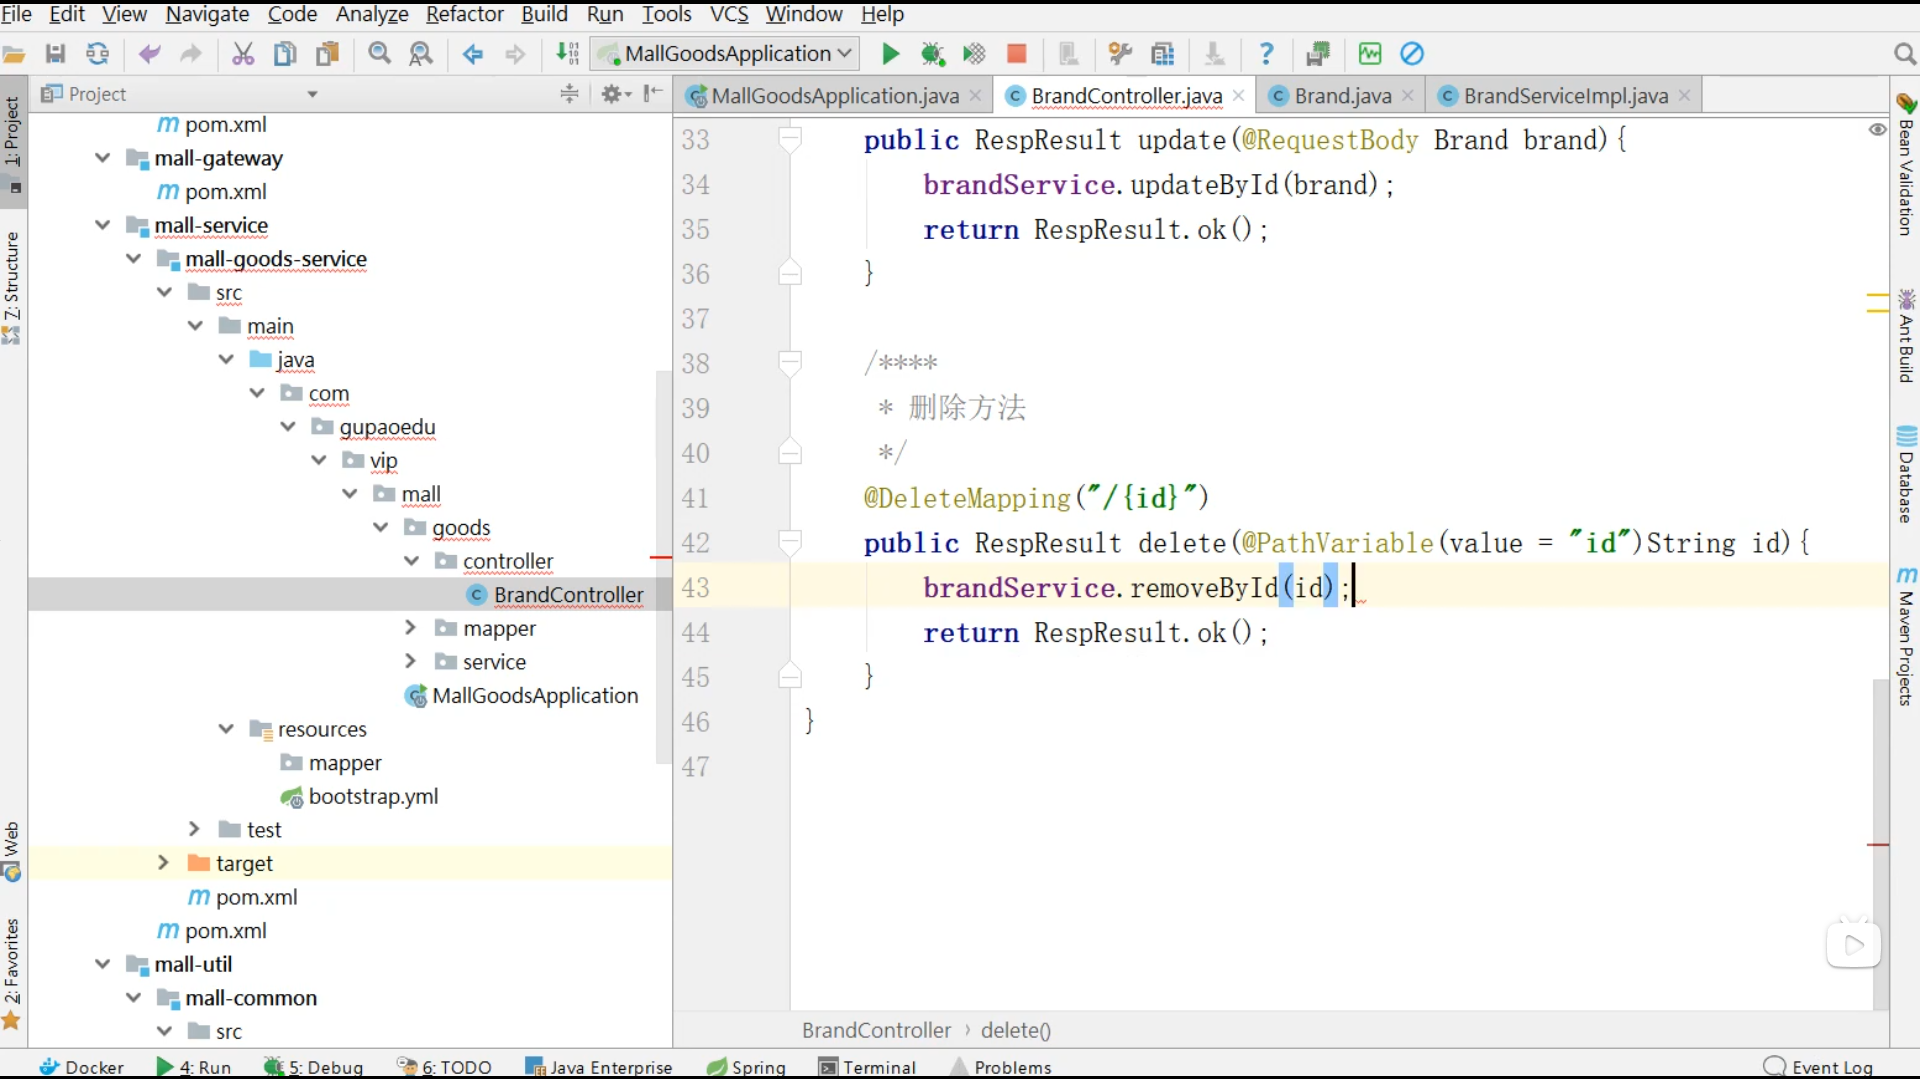Run the MallGoodsApplication

889,53
